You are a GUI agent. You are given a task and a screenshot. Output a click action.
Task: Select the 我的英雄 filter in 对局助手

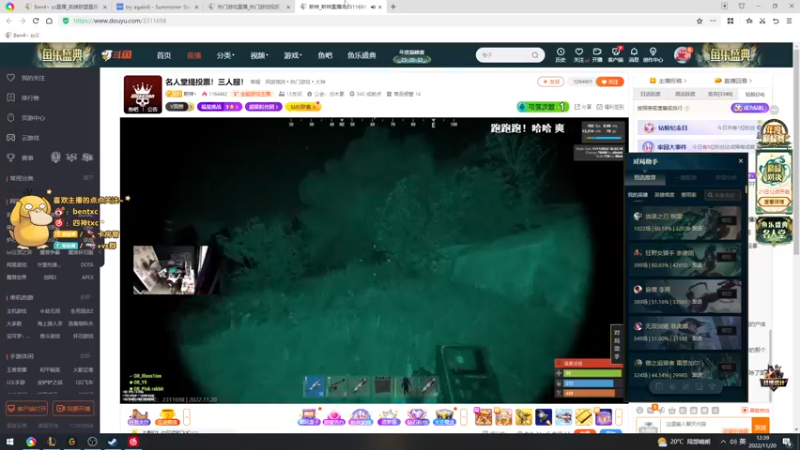[638, 195]
